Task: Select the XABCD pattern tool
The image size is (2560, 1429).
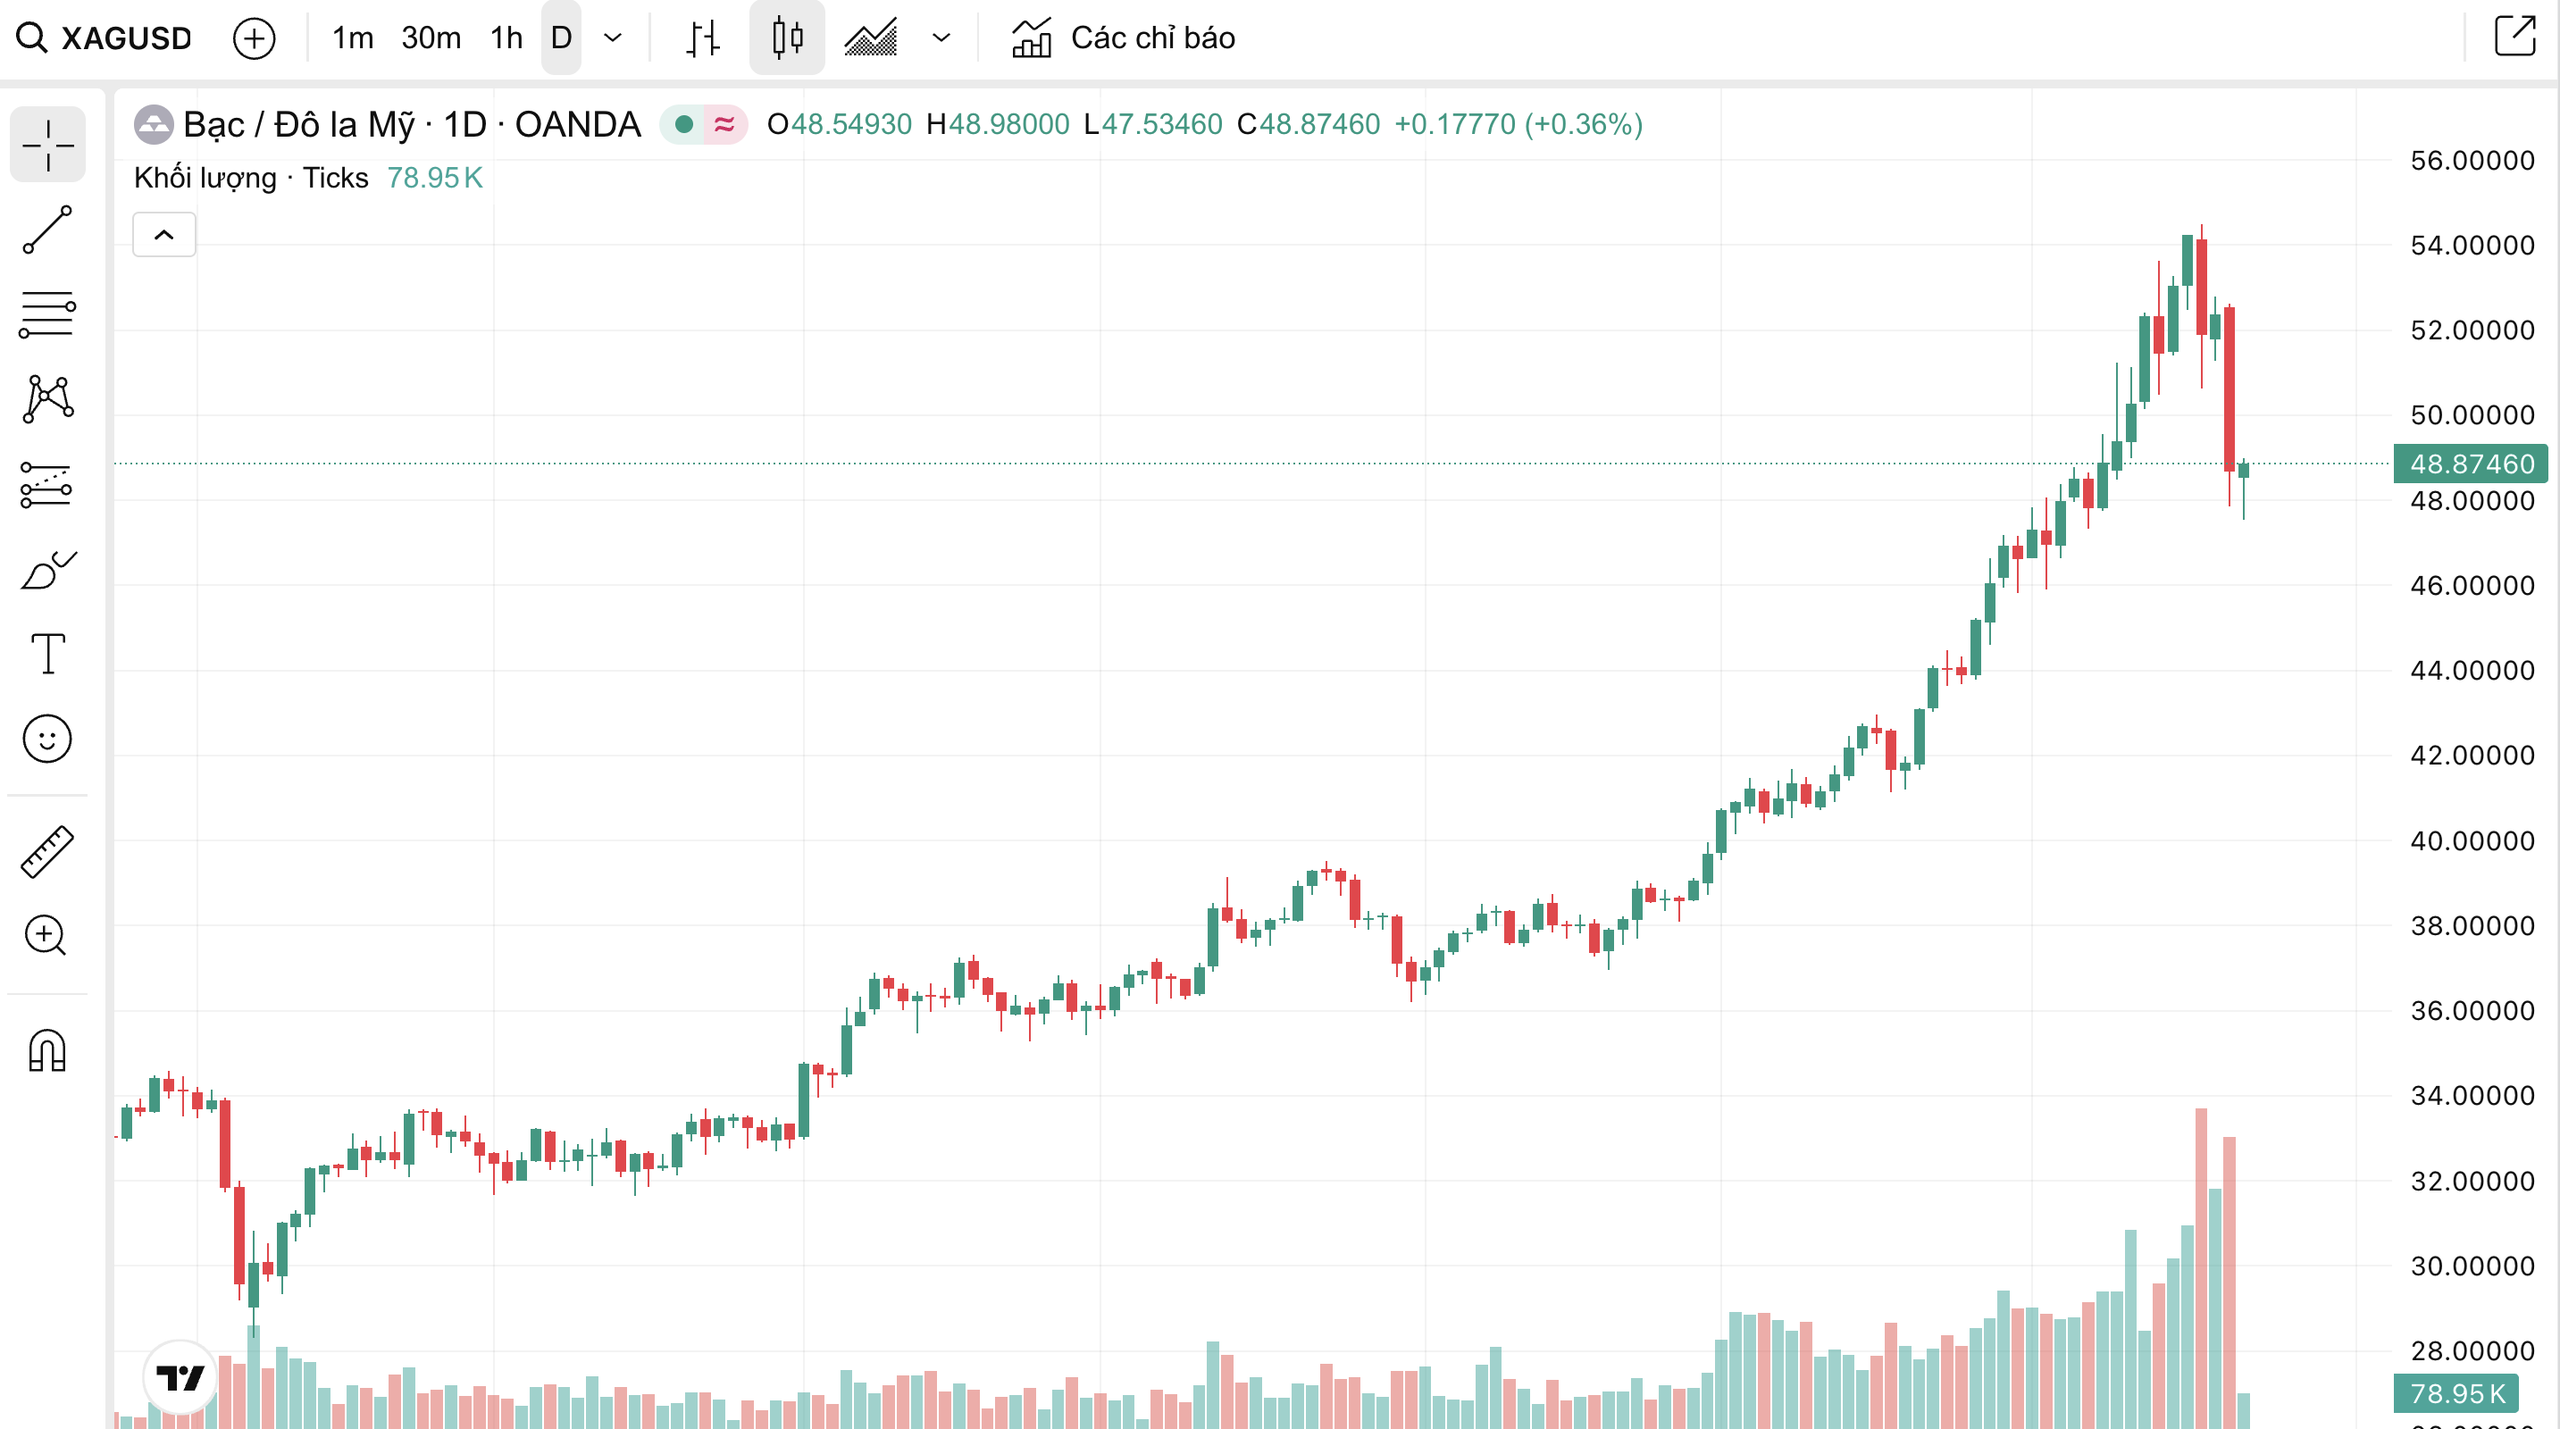Action: (x=47, y=400)
